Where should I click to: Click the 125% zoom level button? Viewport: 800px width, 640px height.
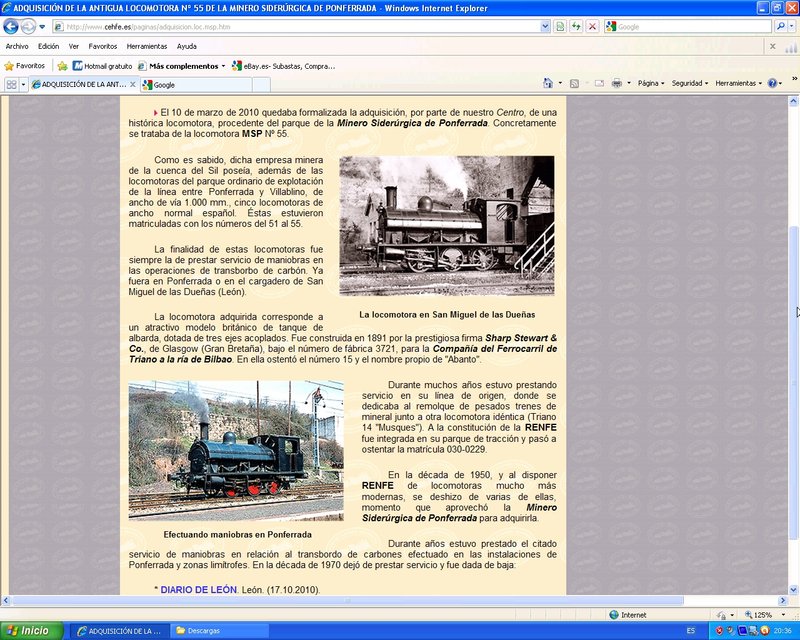click(758, 615)
